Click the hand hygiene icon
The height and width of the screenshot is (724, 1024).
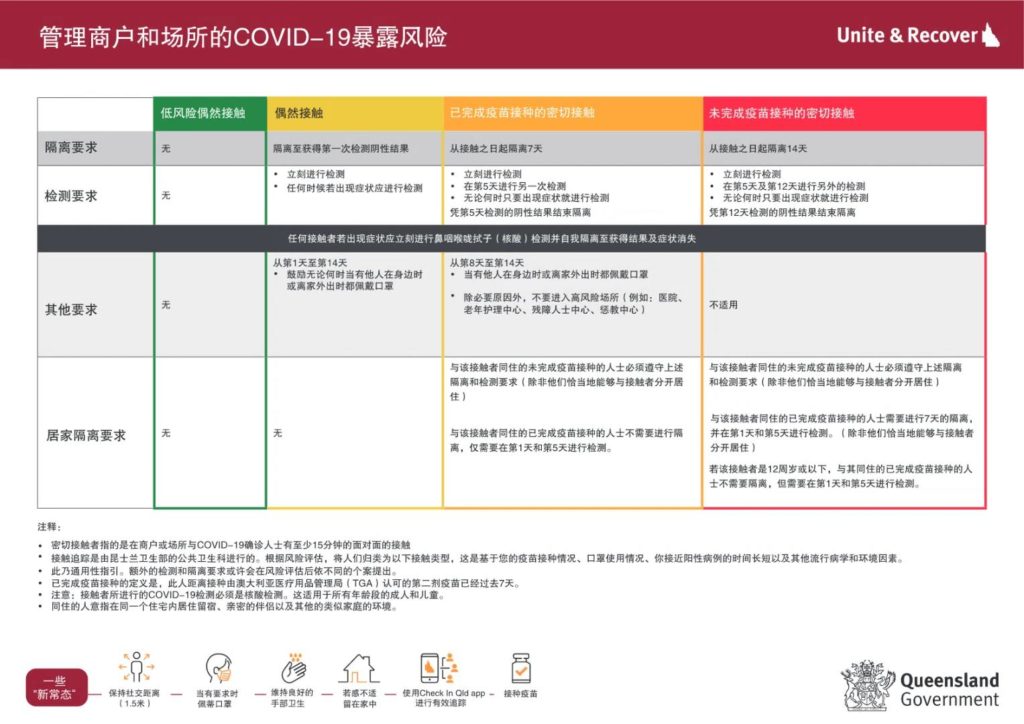point(293,668)
